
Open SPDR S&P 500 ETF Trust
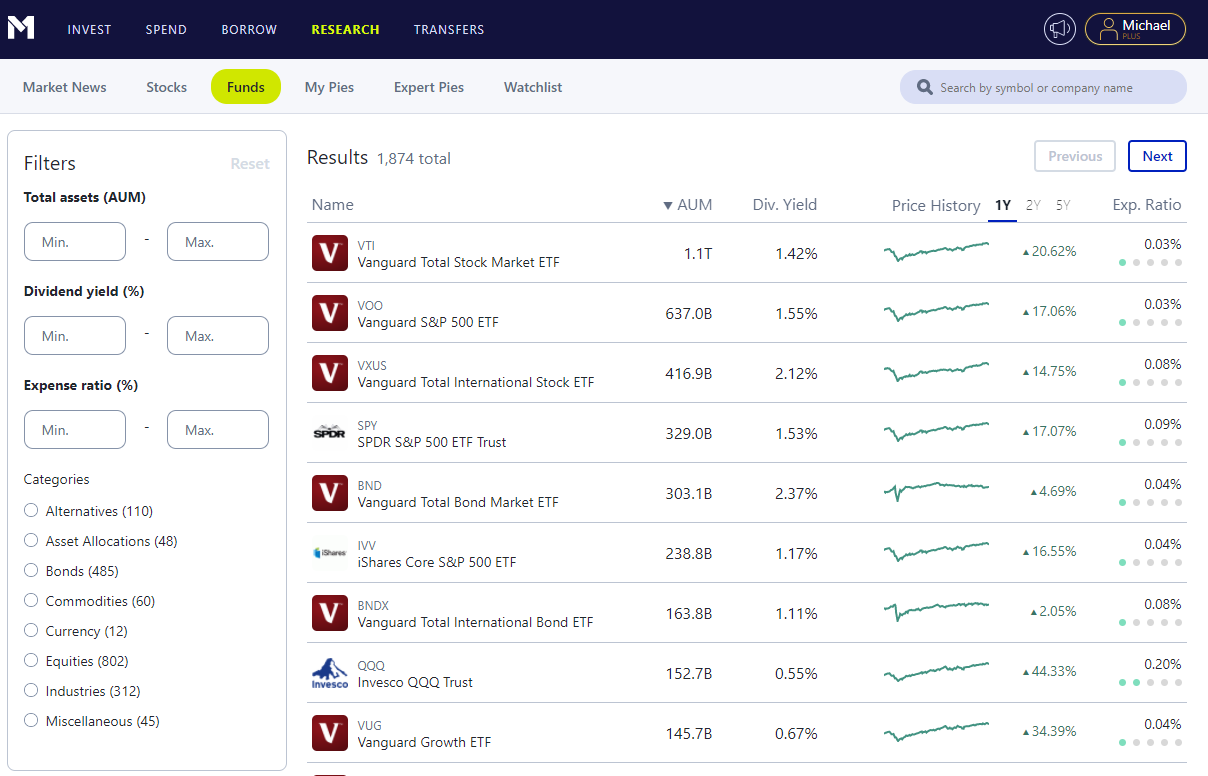(432, 443)
